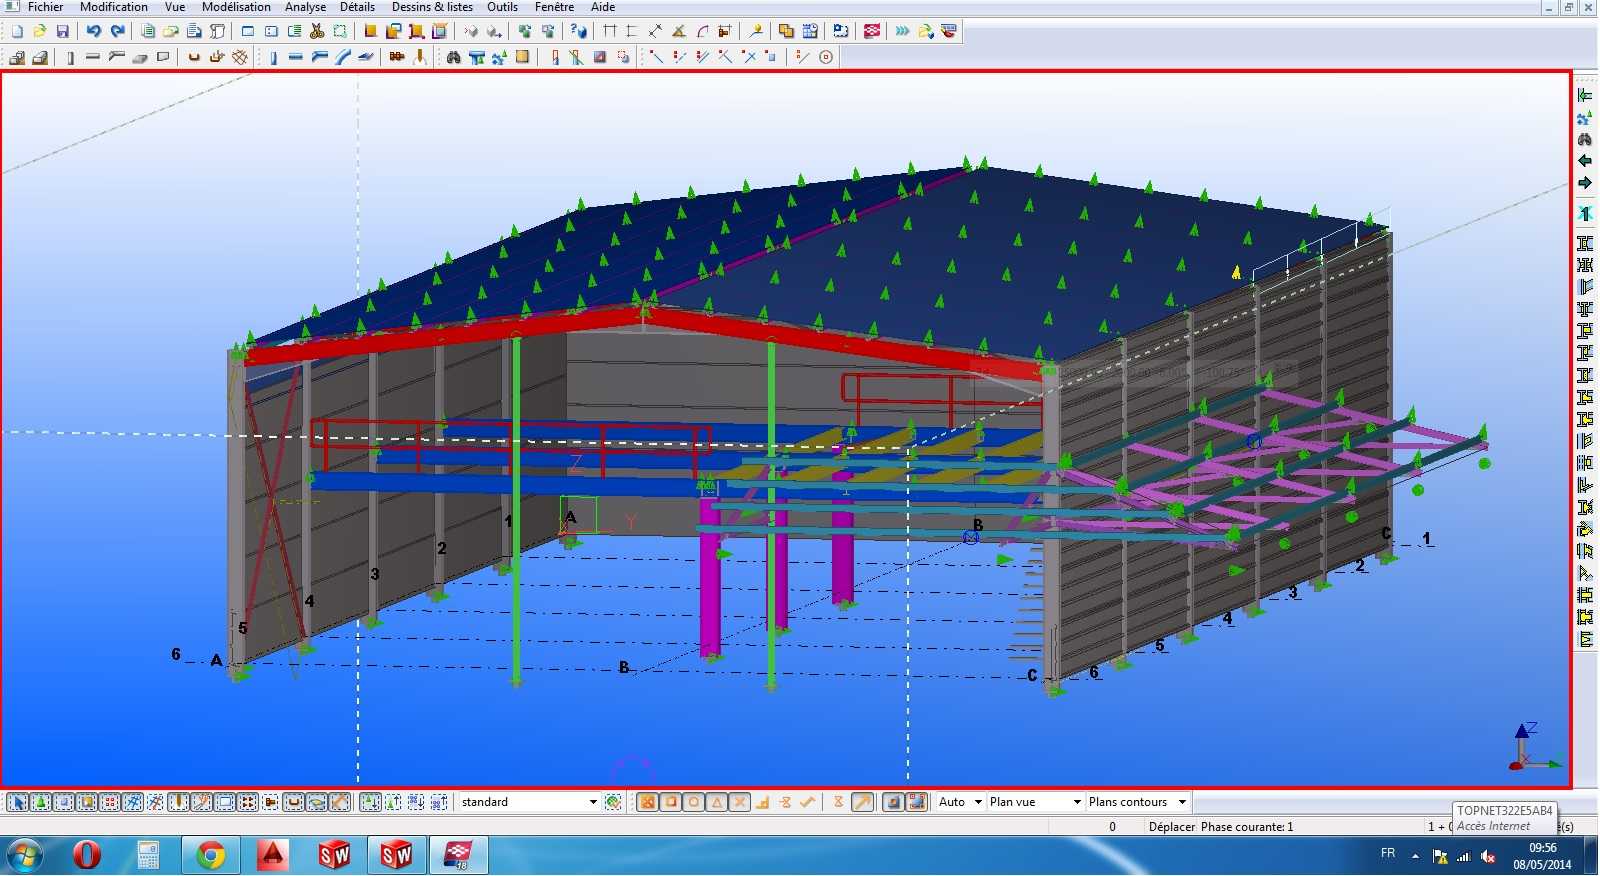Click the system tray volume icon

tap(1488, 856)
